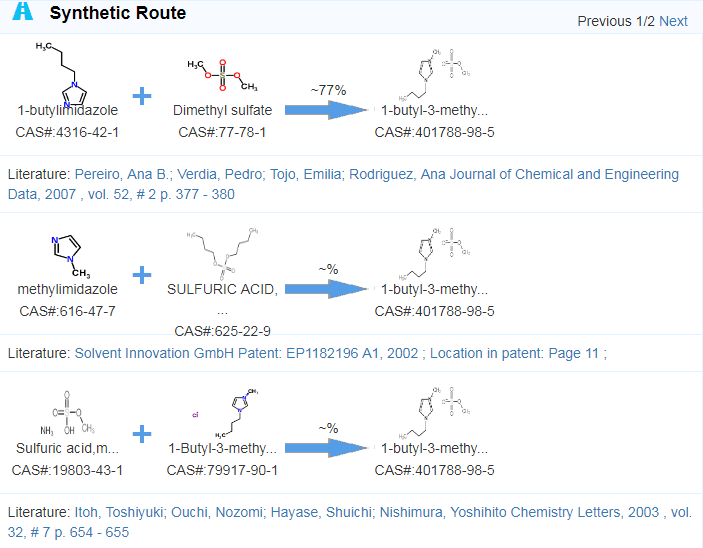Go to Next synthetic route page
Screen dimensions: 703x548
click(673, 21)
